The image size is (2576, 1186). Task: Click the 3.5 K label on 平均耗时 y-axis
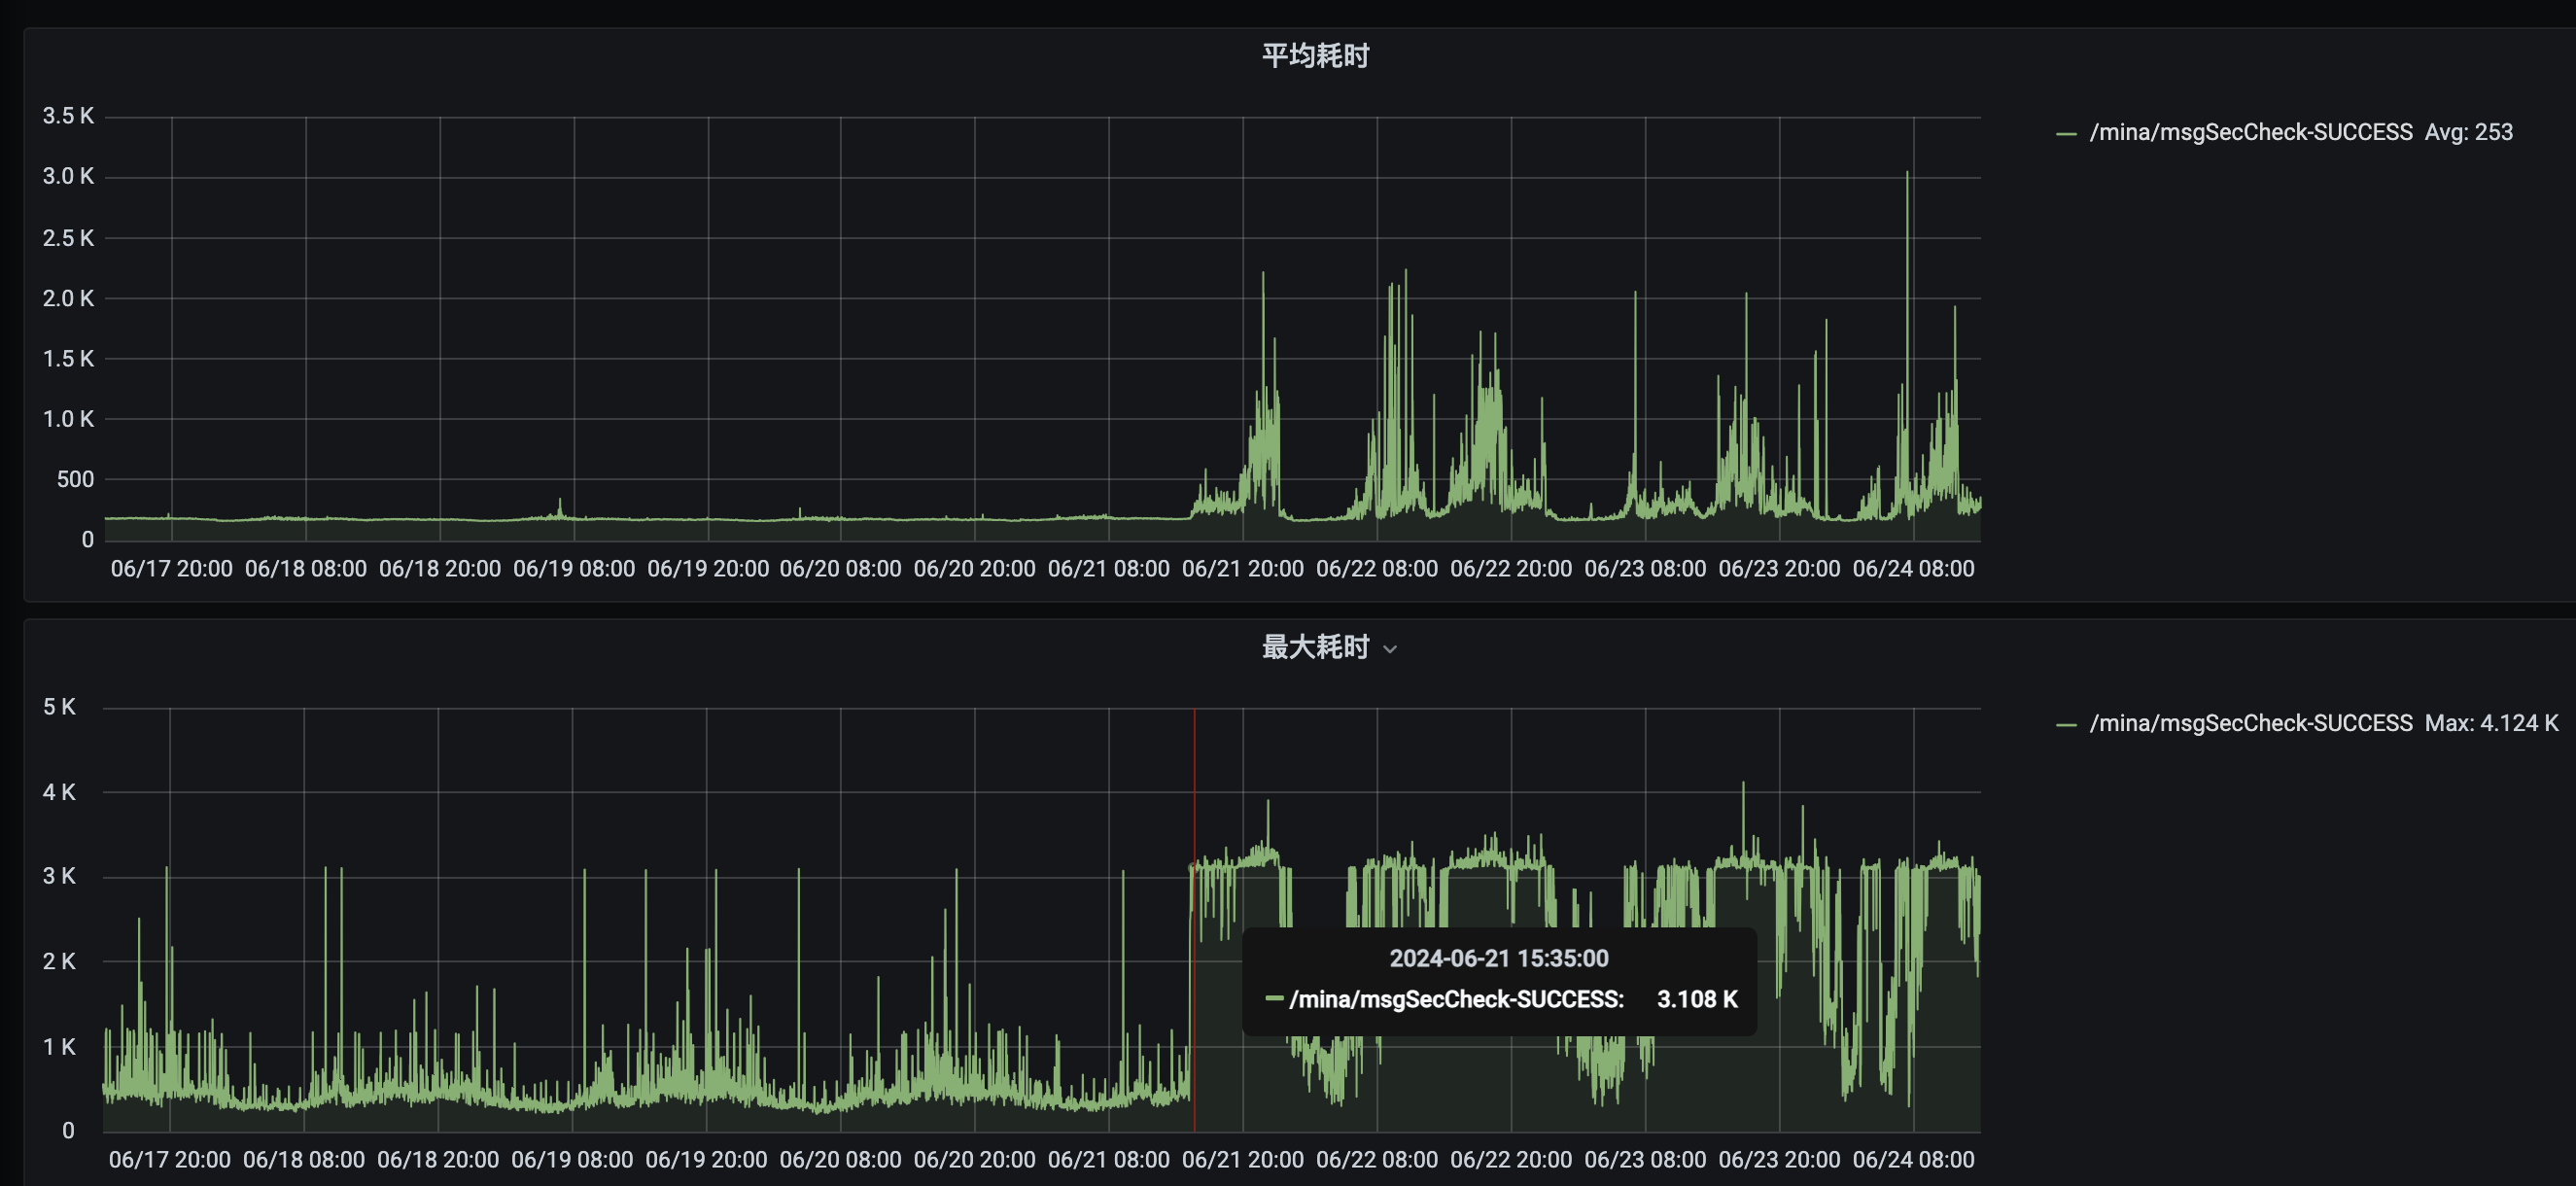tap(68, 116)
